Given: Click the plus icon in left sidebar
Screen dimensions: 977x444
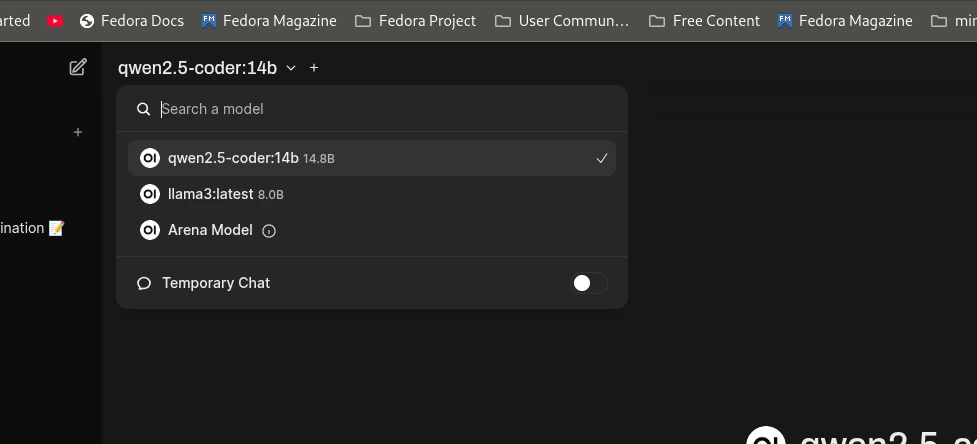Looking at the screenshot, I should [78, 132].
